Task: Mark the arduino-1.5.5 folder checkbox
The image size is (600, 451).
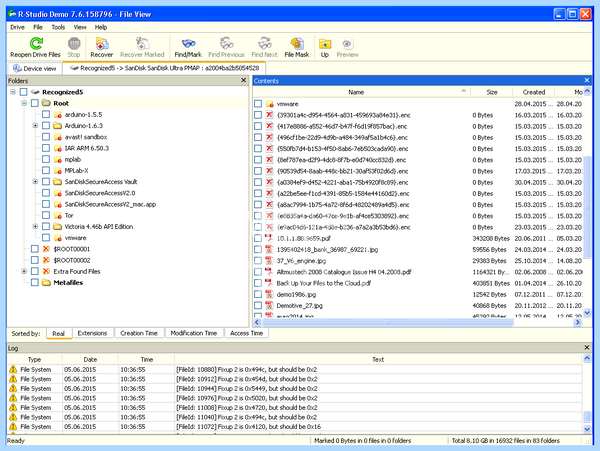Action: click(x=46, y=114)
